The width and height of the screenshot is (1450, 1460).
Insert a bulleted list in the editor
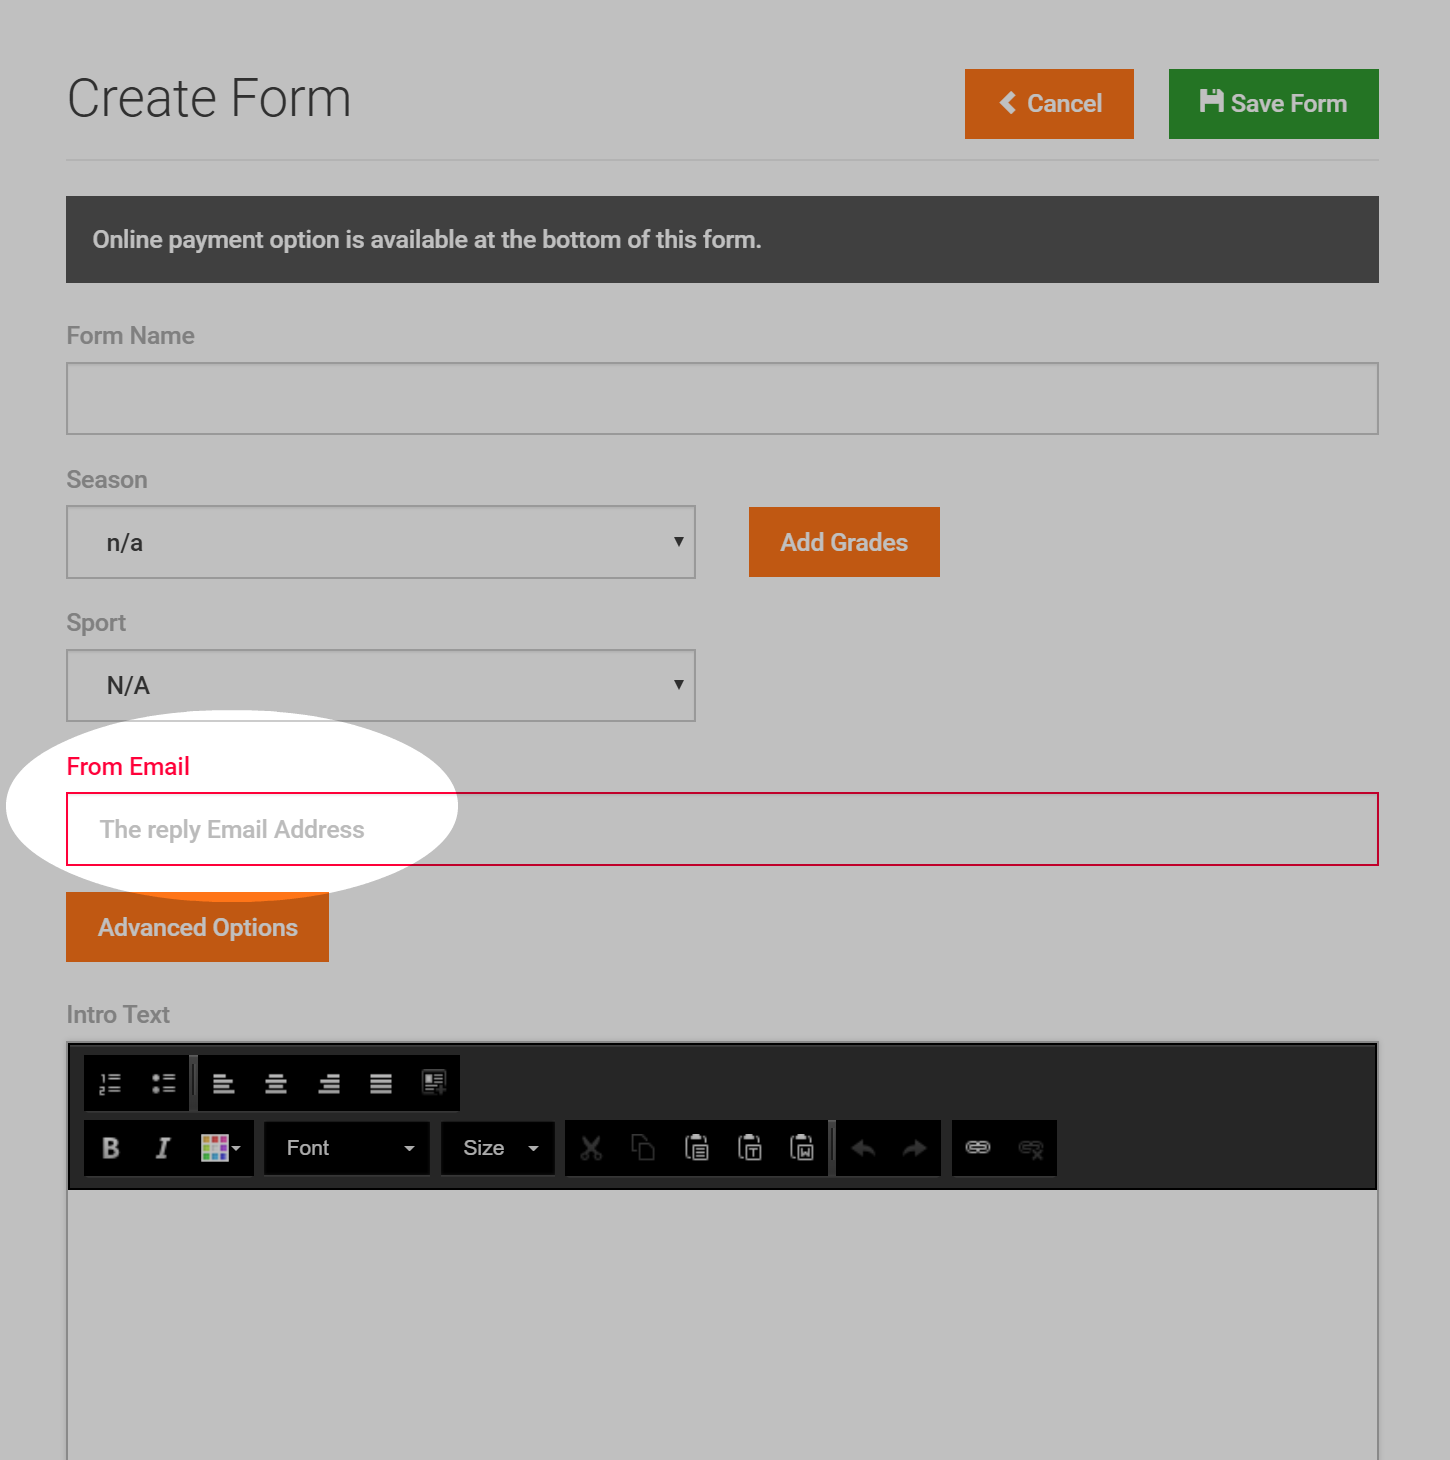pyautogui.click(x=163, y=1083)
